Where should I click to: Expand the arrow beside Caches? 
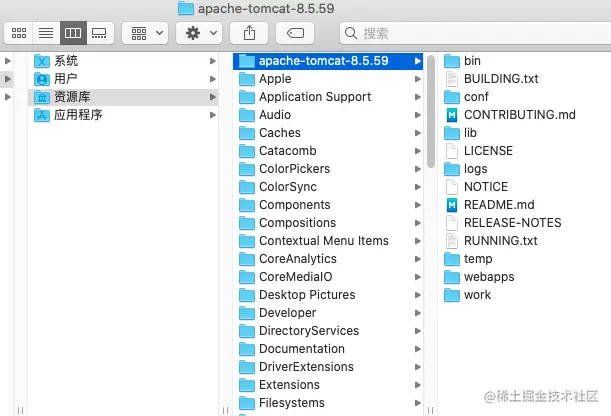418,133
